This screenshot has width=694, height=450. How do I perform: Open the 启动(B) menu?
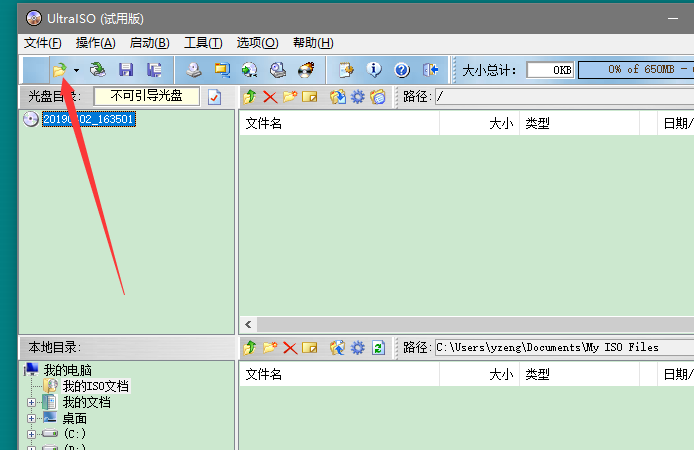(x=150, y=43)
